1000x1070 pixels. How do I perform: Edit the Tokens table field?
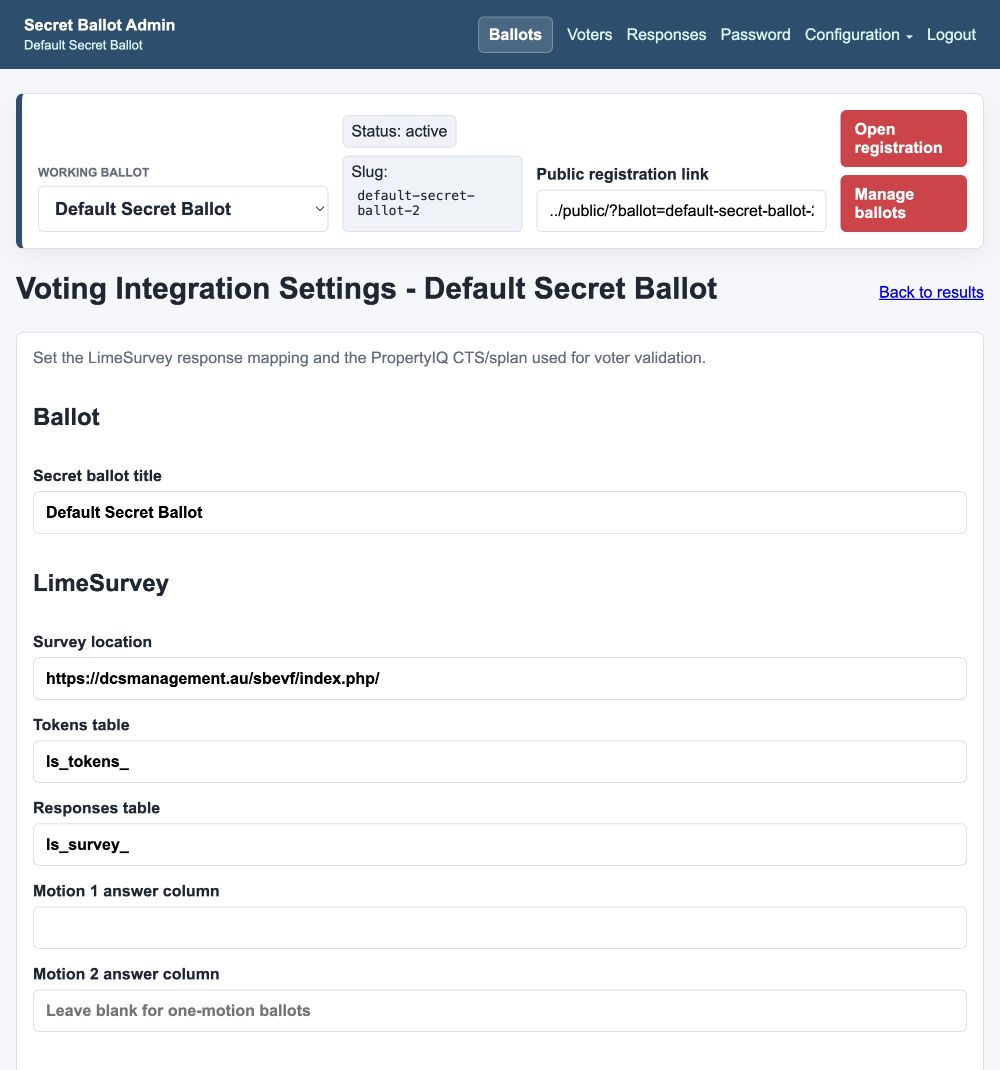tap(499, 762)
